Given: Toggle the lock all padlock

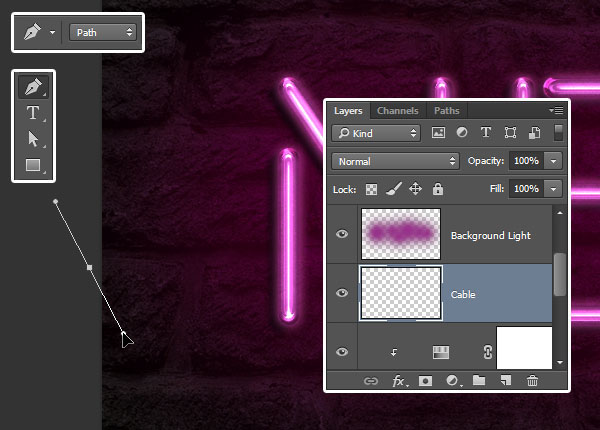Looking at the screenshot, I should pos(438,188).
